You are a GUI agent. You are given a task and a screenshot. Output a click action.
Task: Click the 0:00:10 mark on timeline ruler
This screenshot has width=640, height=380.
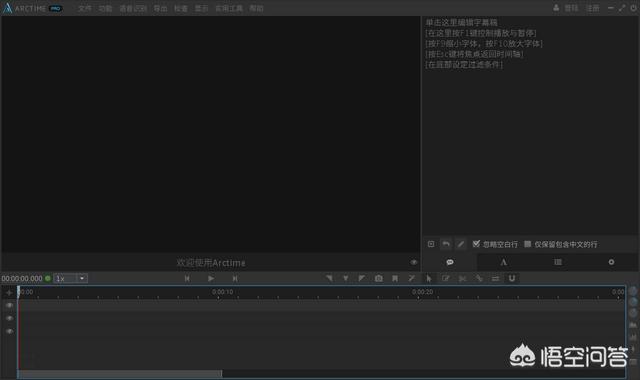click(223, 292)
